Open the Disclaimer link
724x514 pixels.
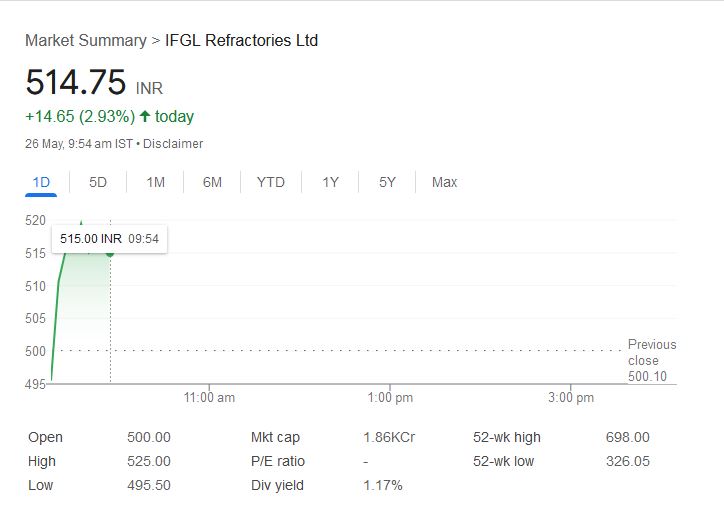point(173,144)
